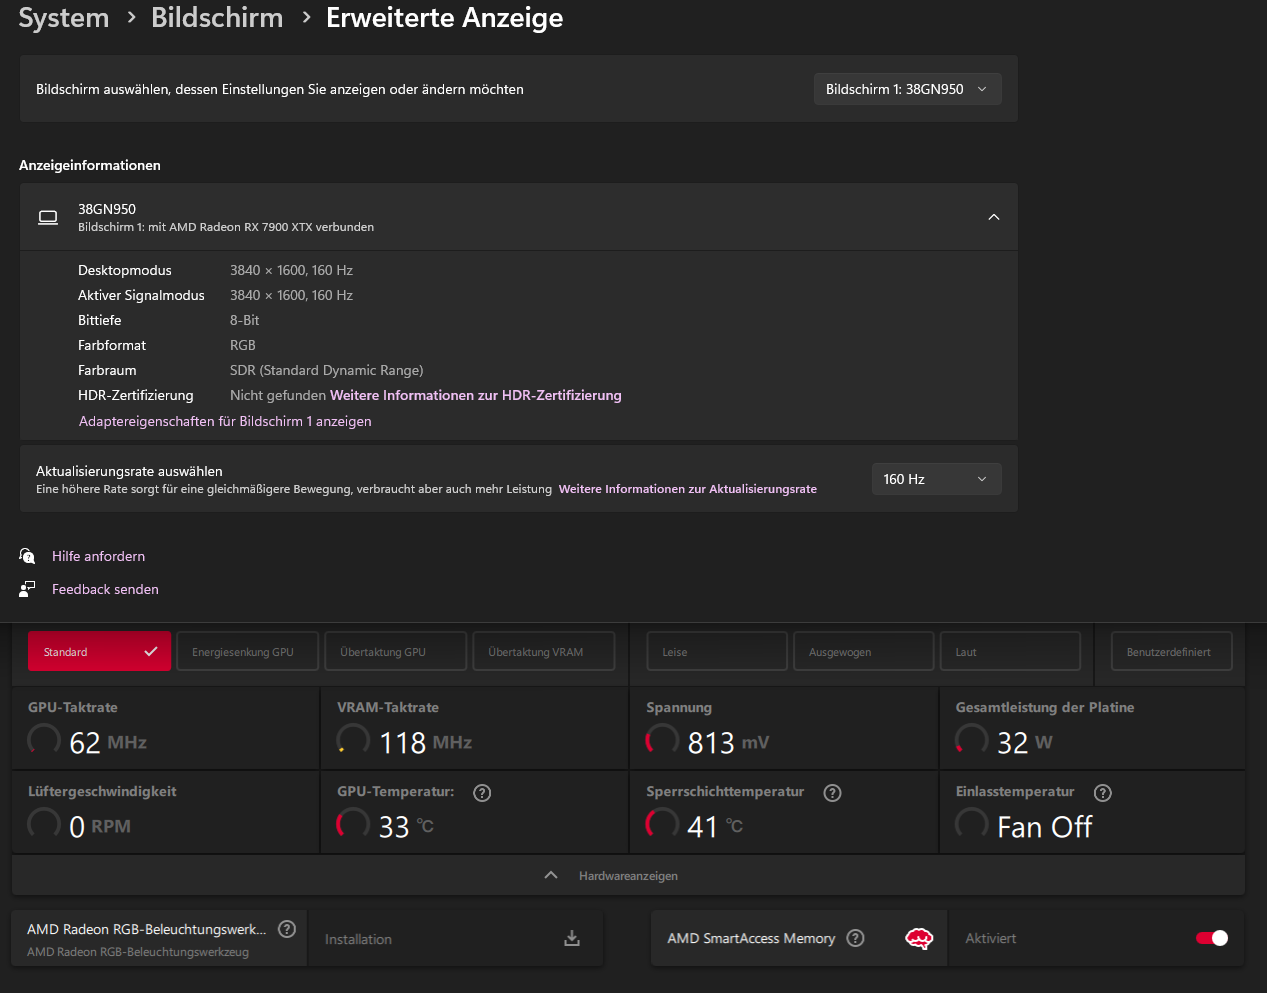Click the Hilfe anfordern link

coord(98,556)
